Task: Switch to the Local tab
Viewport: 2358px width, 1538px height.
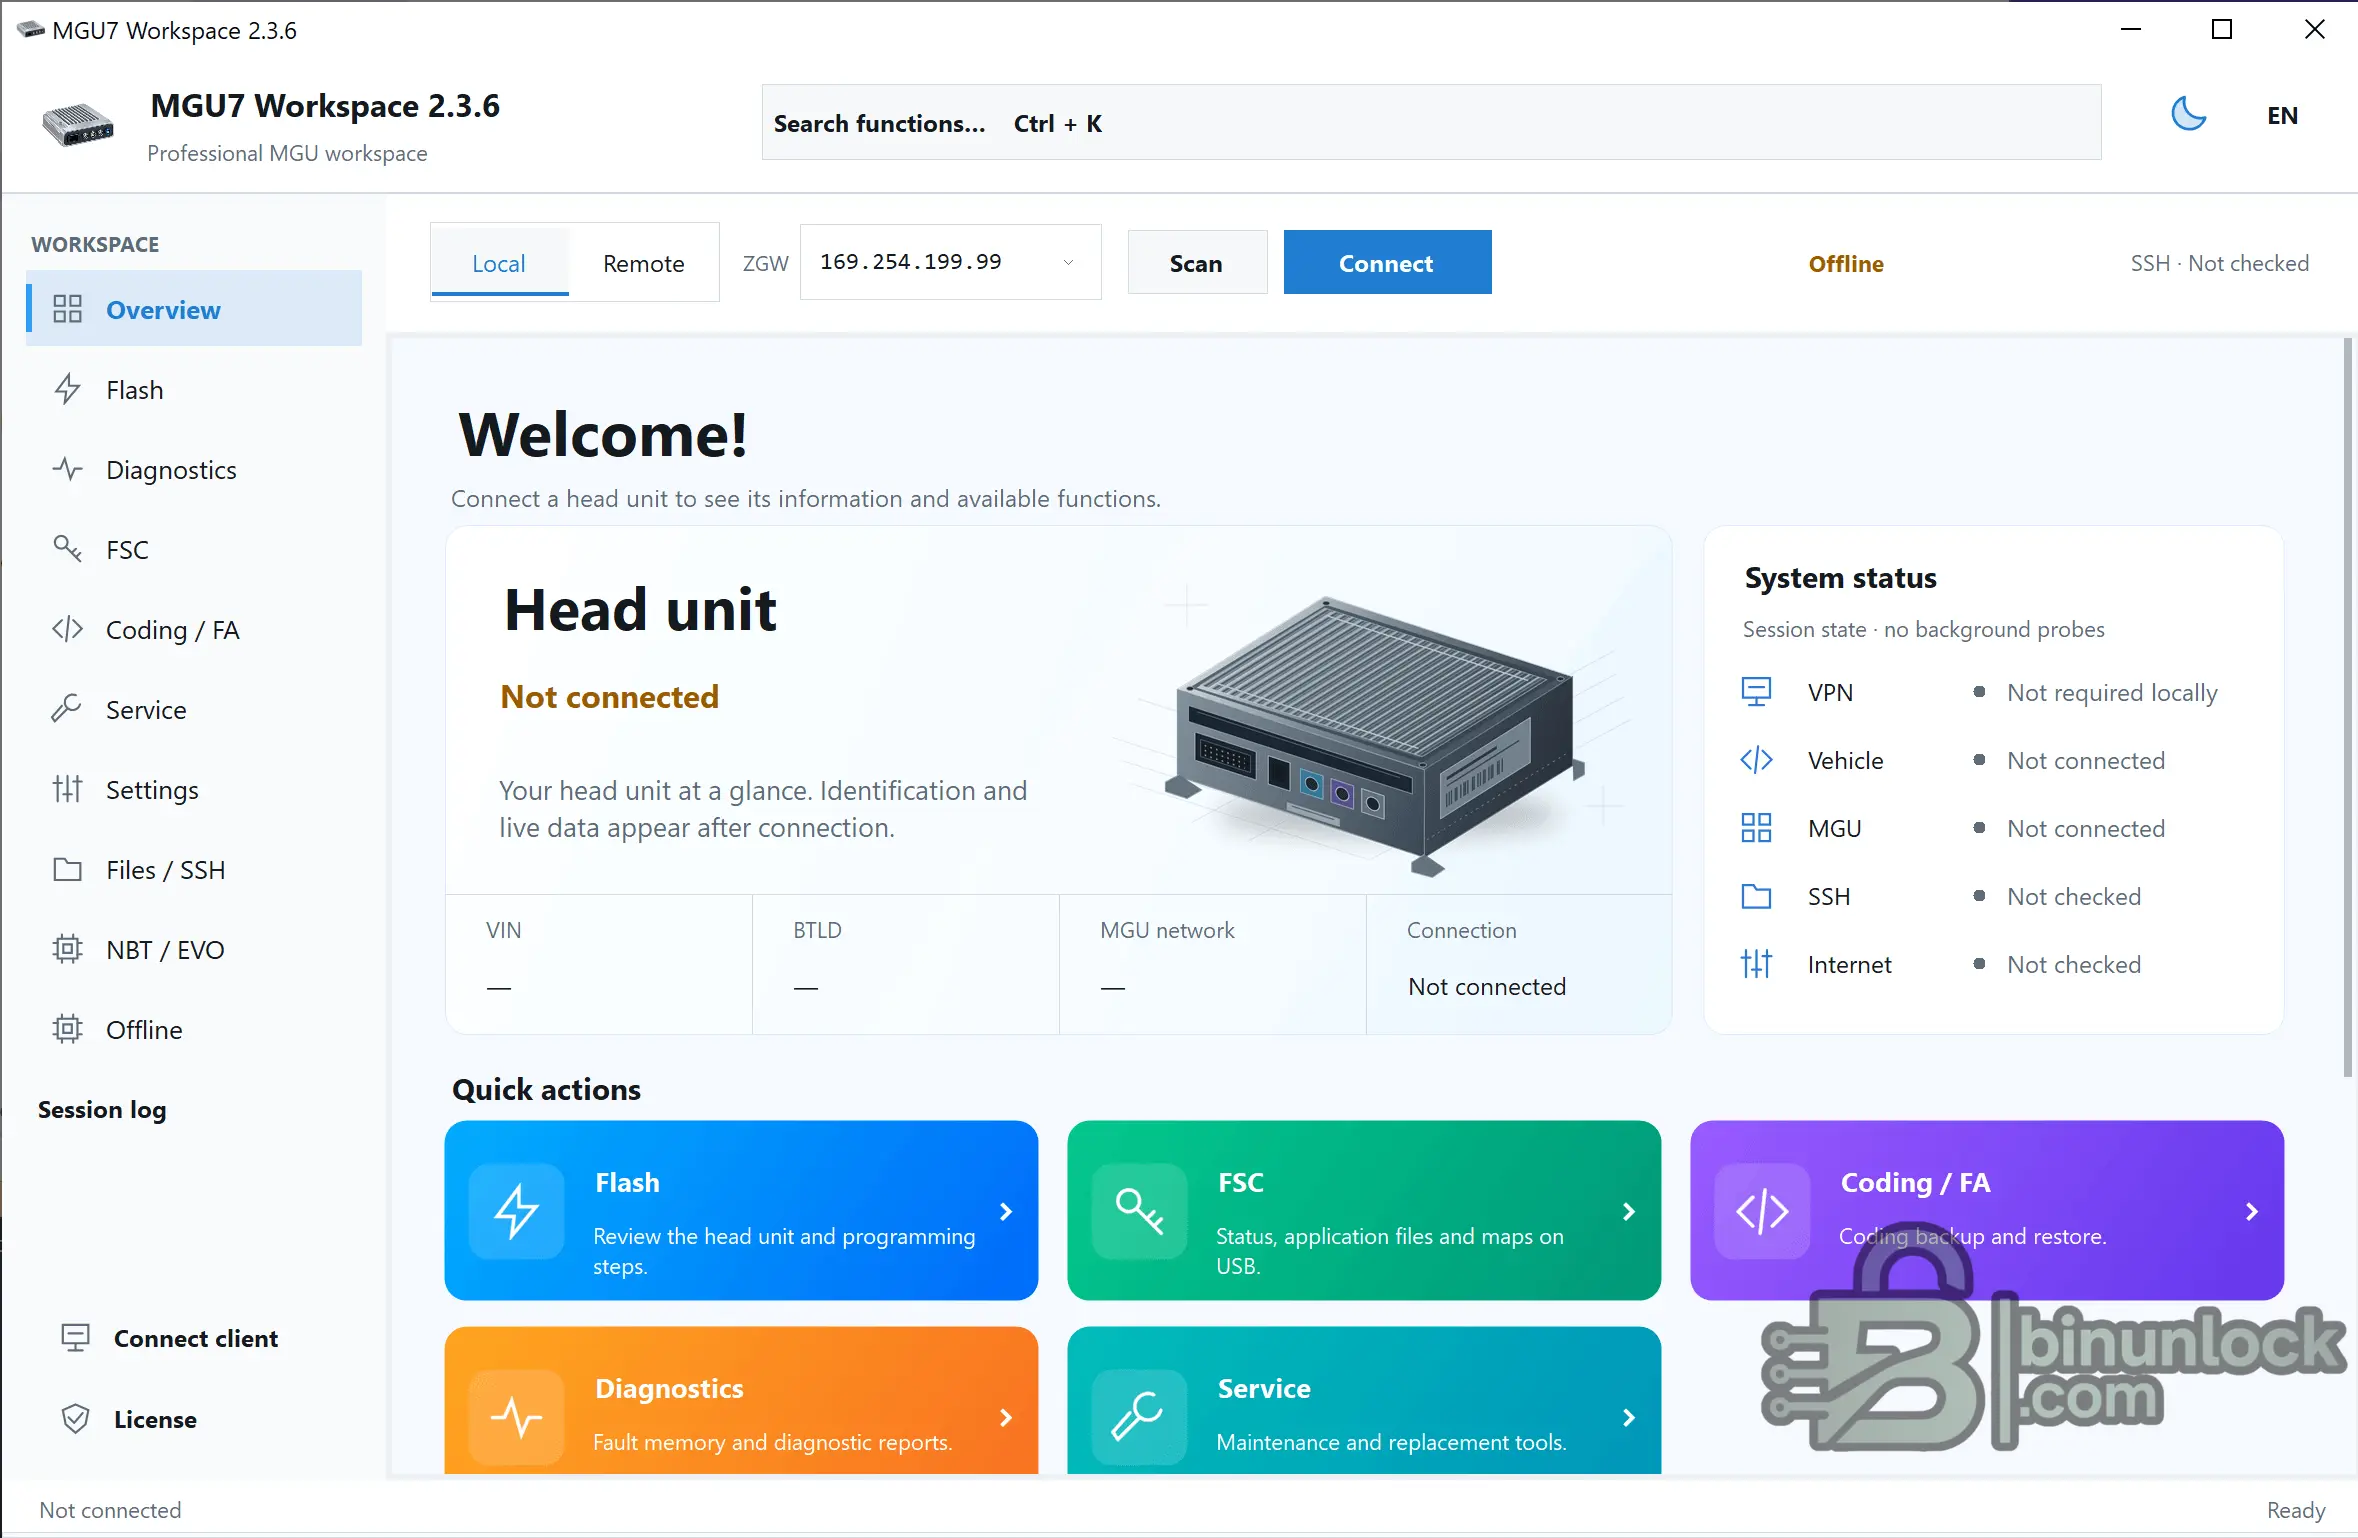Action: tap(499, 264)
